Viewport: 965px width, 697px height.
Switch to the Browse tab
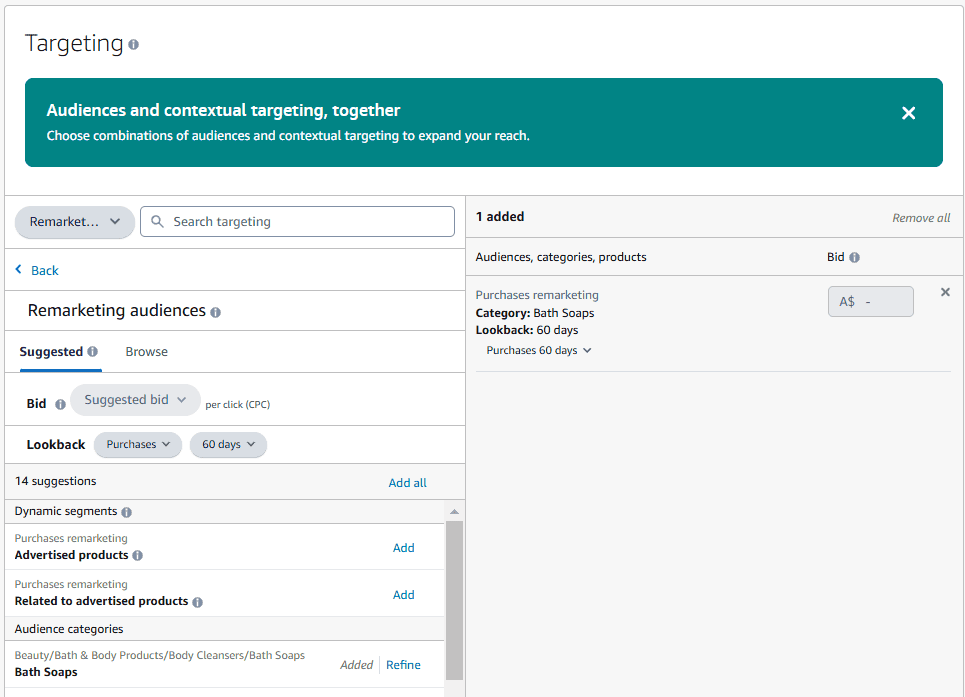[146, 352]
